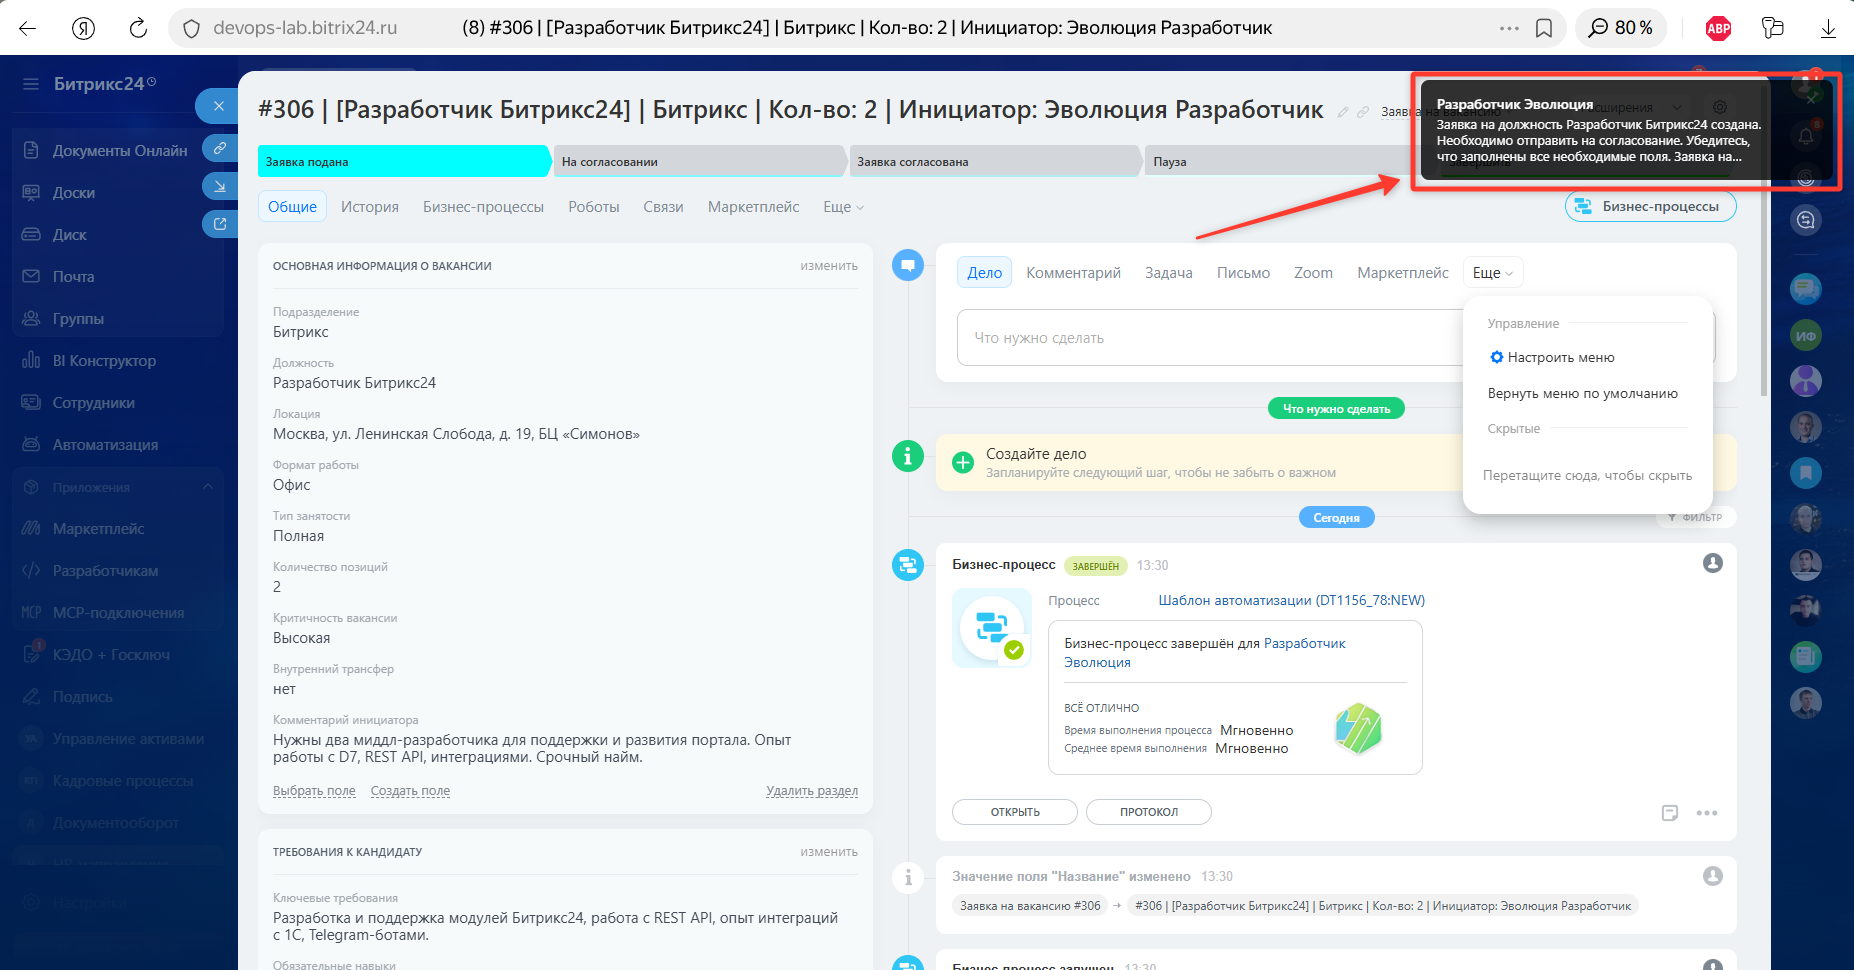Open browser downloads

tap(1828, 28)
